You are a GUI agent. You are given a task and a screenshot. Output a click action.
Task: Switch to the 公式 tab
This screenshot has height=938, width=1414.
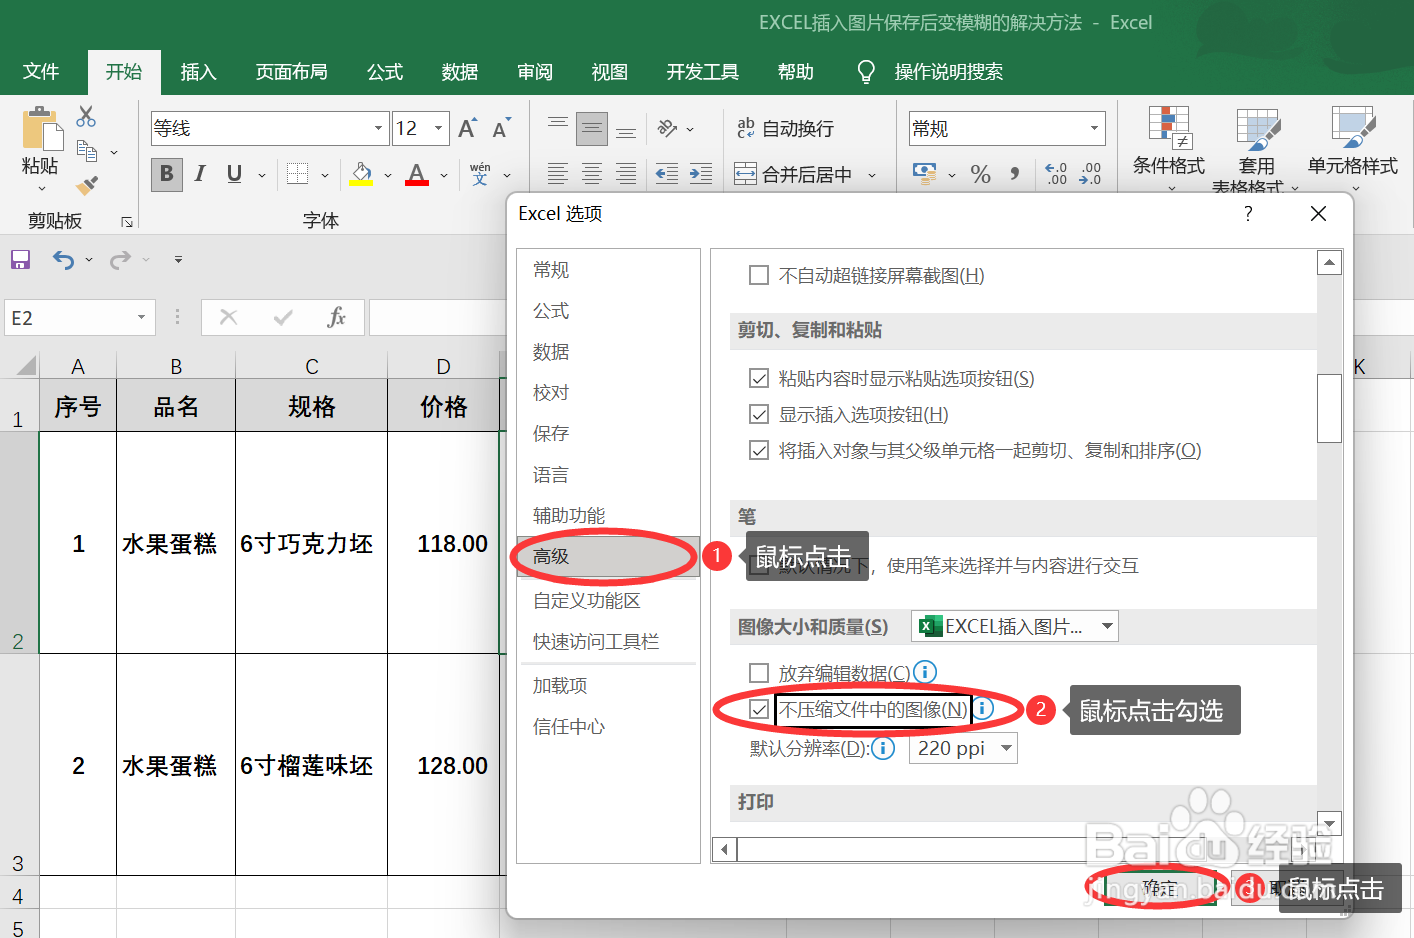tap(385, 72)
